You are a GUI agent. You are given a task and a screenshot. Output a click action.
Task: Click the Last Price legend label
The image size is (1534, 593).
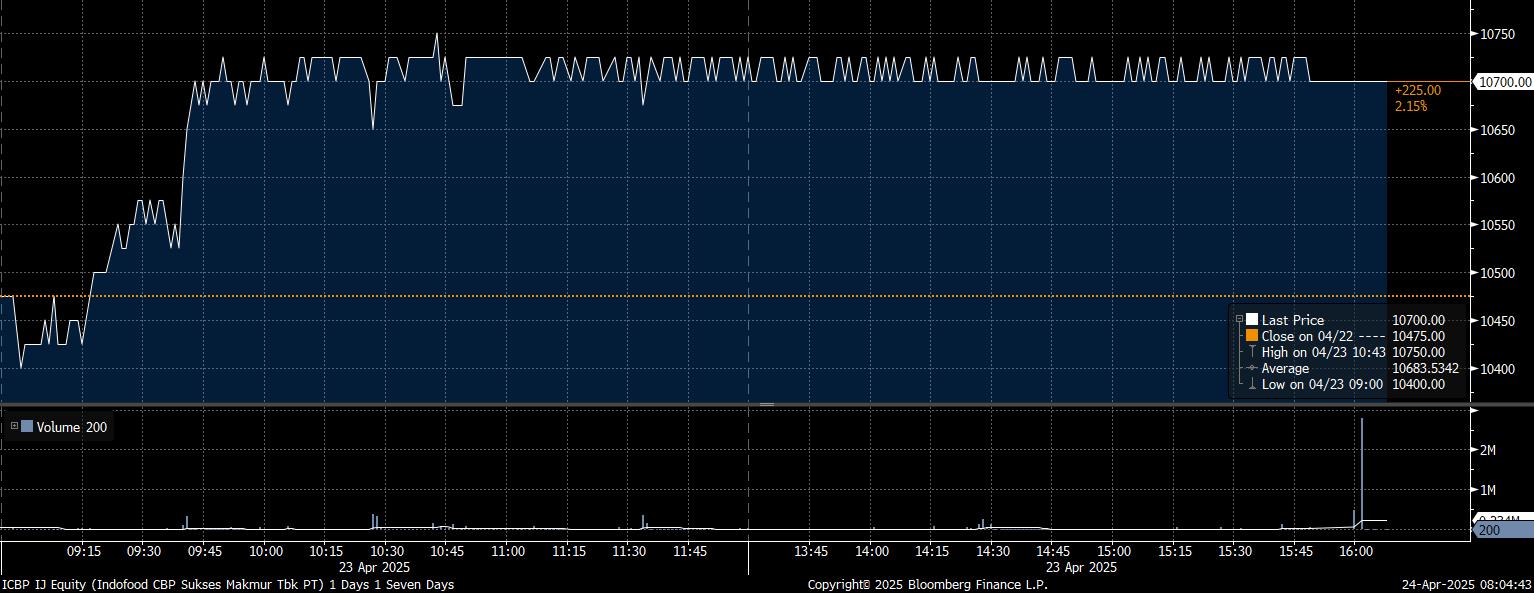coord(1292,320)
